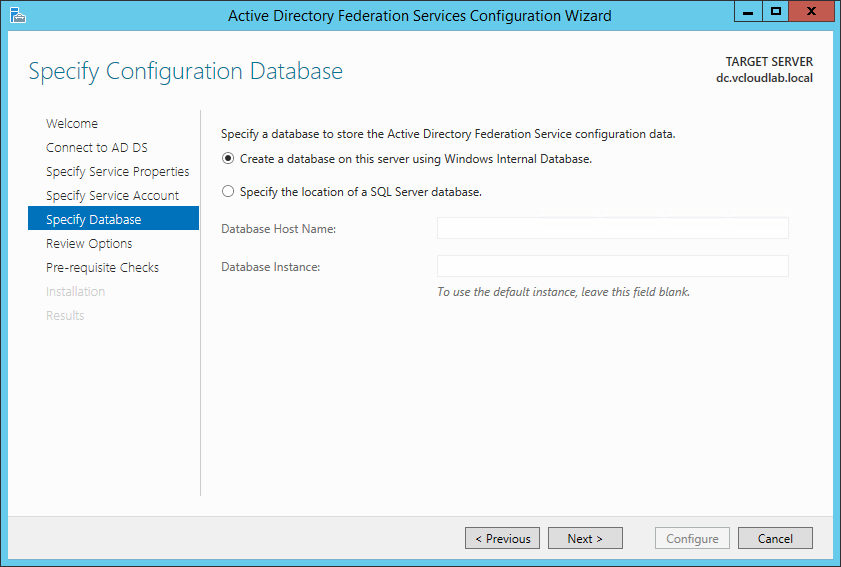Image resolution: width=841 pixels, height=567 pixels.
Task: Click the dc.vcloudlab.local server name
Action: pyautogui.click(x=764, y=78)
